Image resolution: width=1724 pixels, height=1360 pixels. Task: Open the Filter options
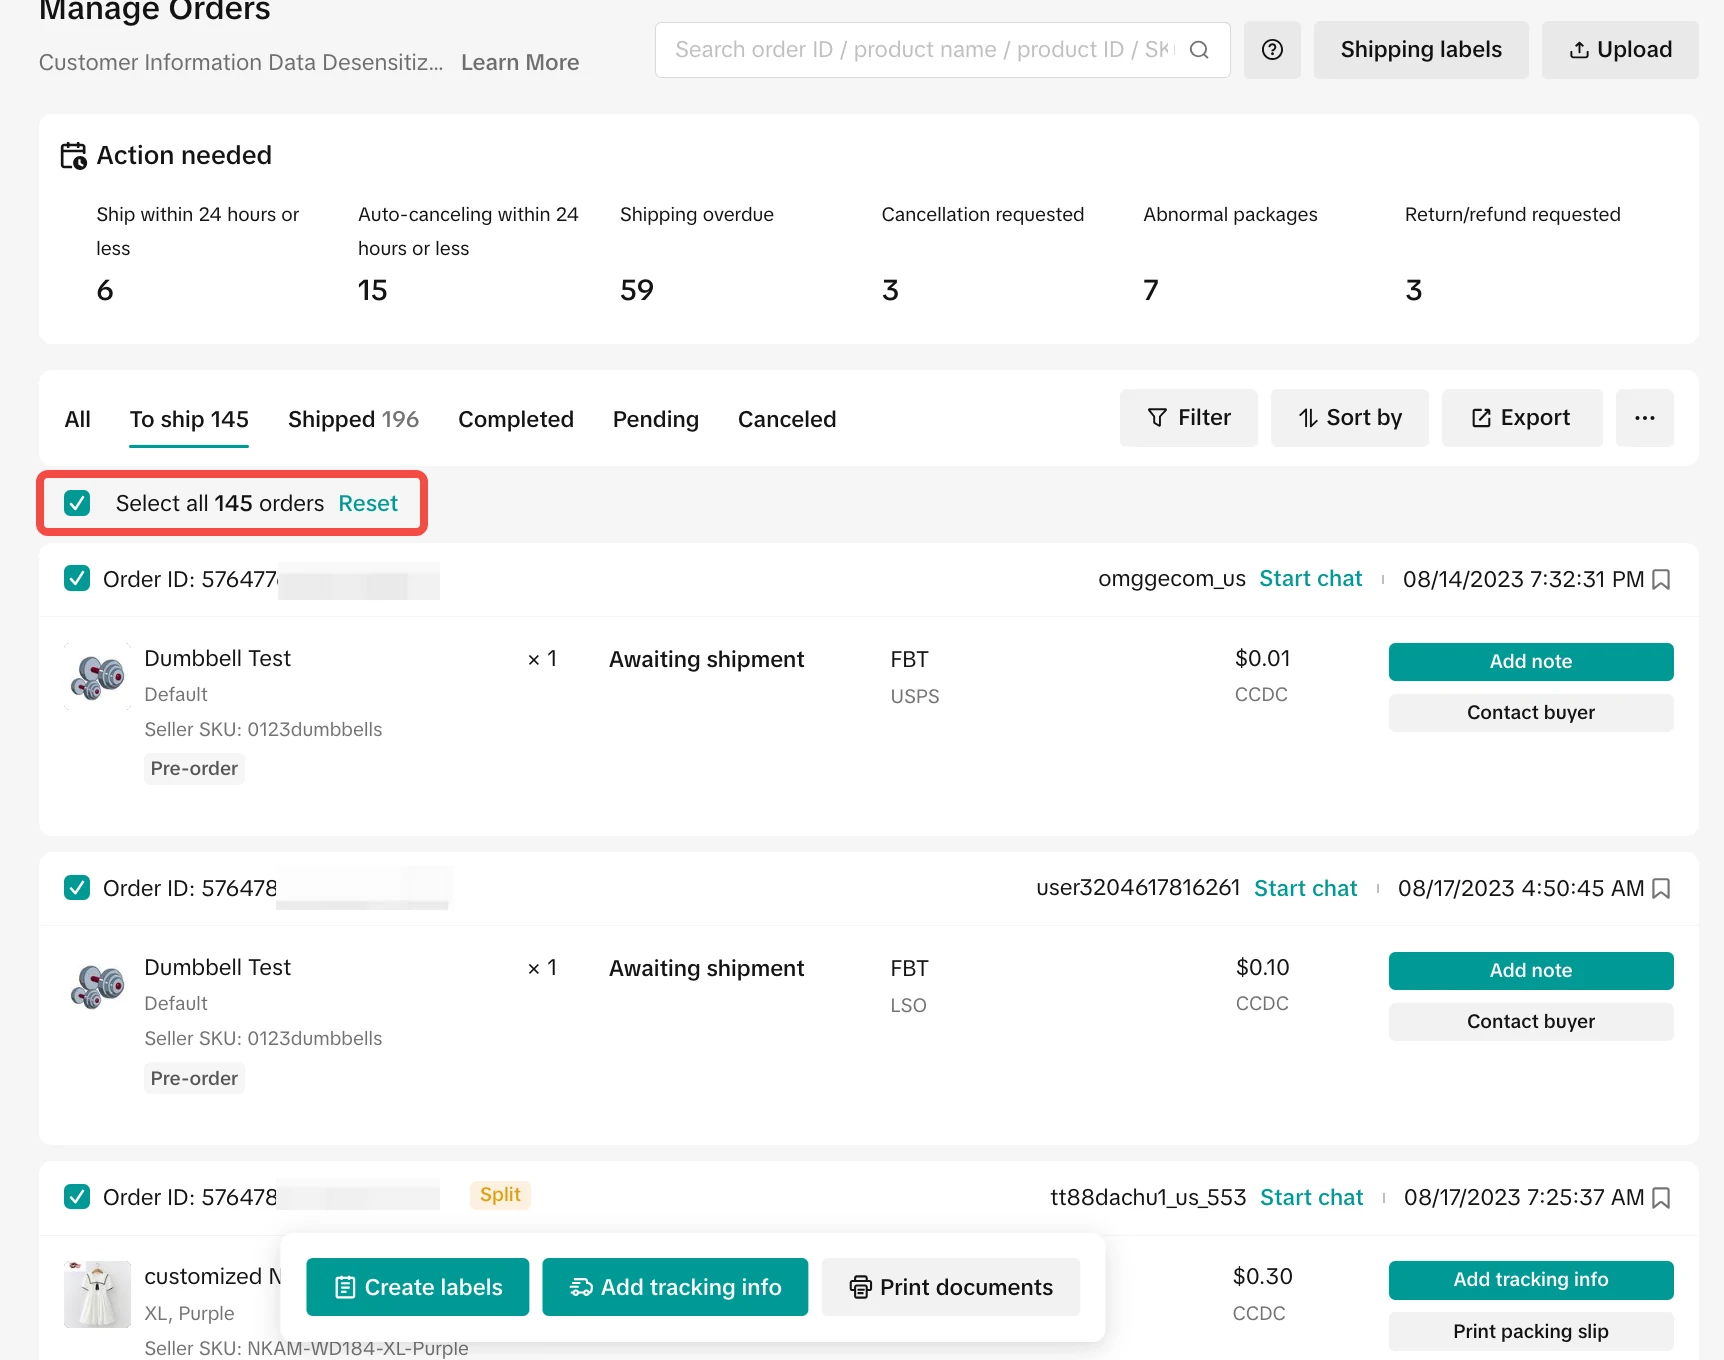[1188, 418]
